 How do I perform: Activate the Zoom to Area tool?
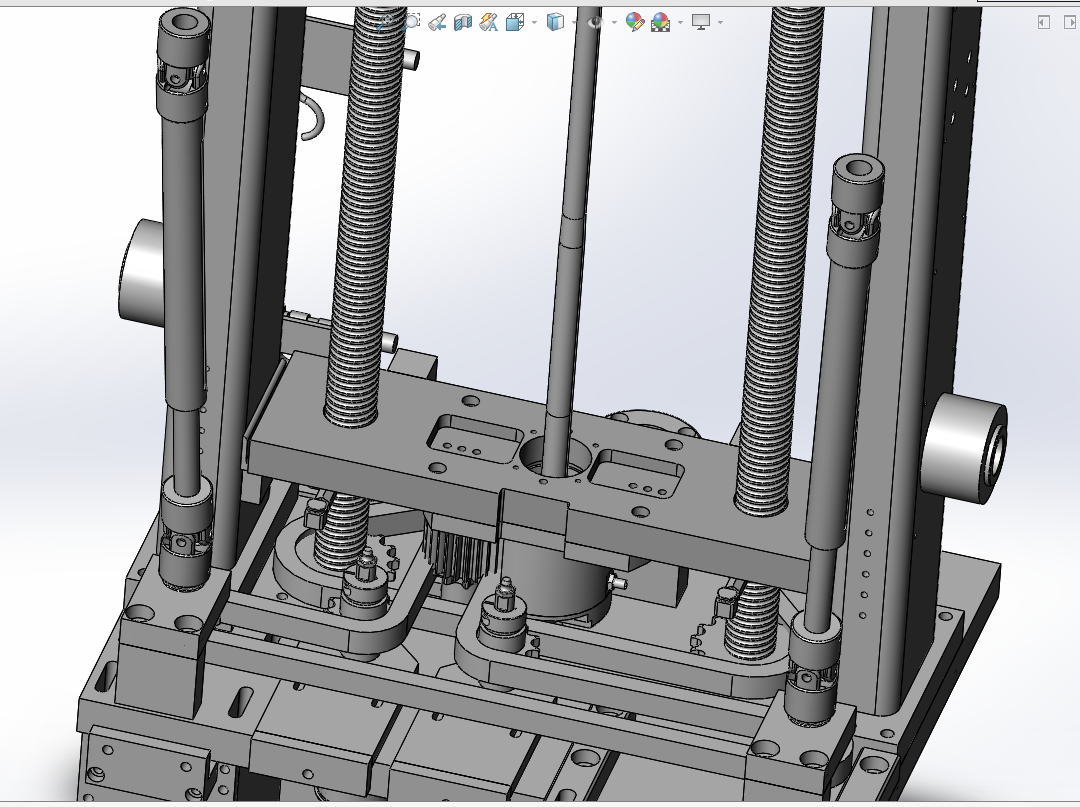coord(412,21)
